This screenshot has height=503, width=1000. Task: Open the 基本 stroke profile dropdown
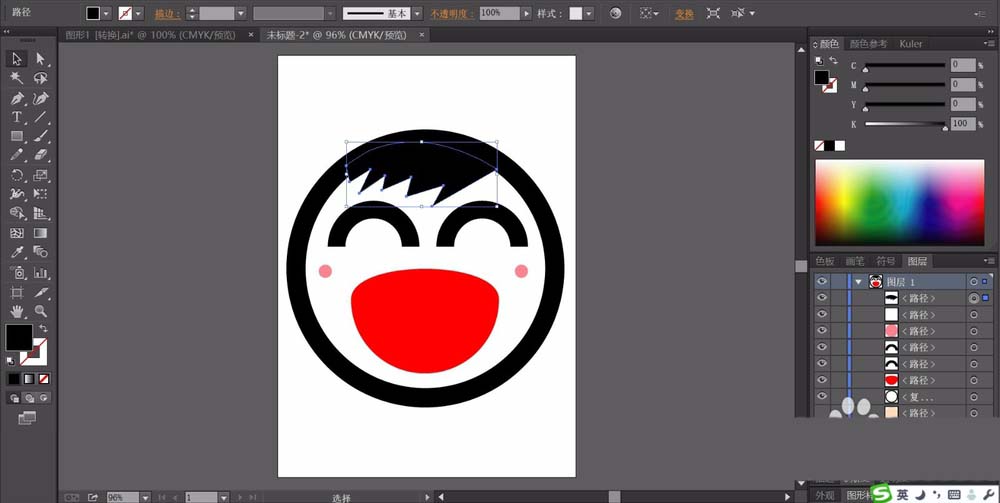point(419,14)
